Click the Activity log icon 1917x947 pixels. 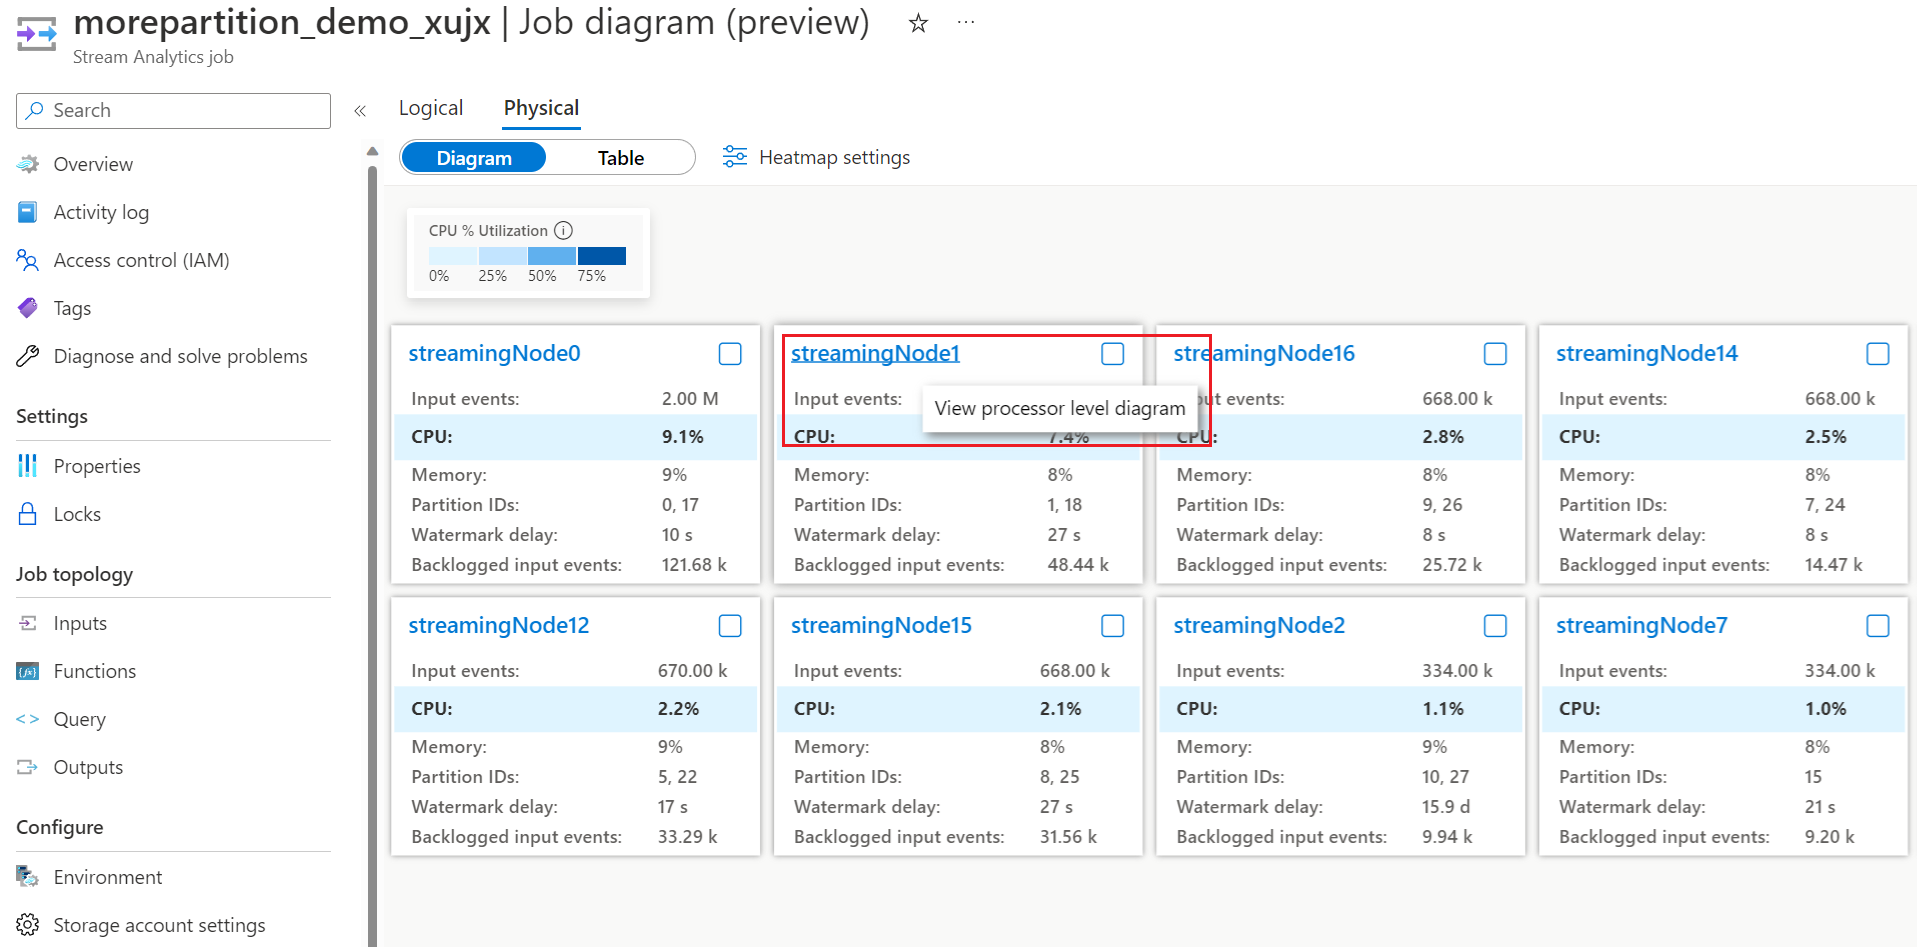(28, 212)
